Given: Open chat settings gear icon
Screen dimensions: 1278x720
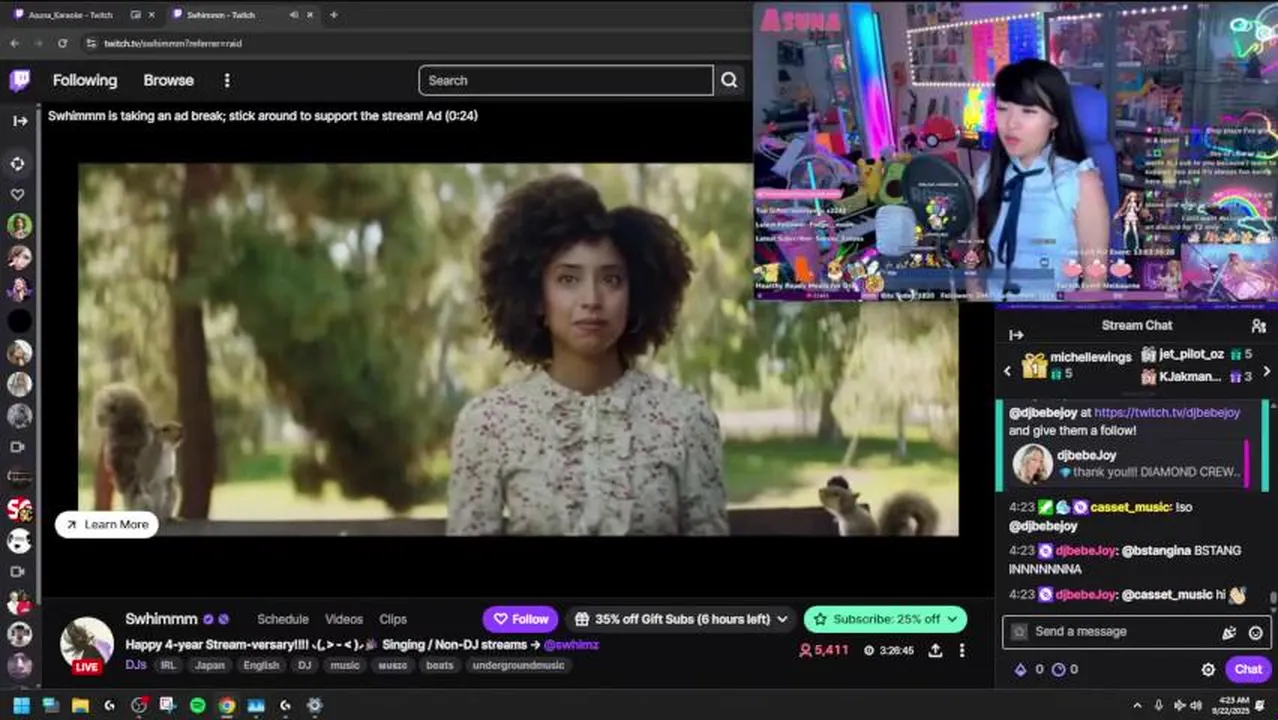Looking at the screenshot, I should click(x=1208, y=670).
